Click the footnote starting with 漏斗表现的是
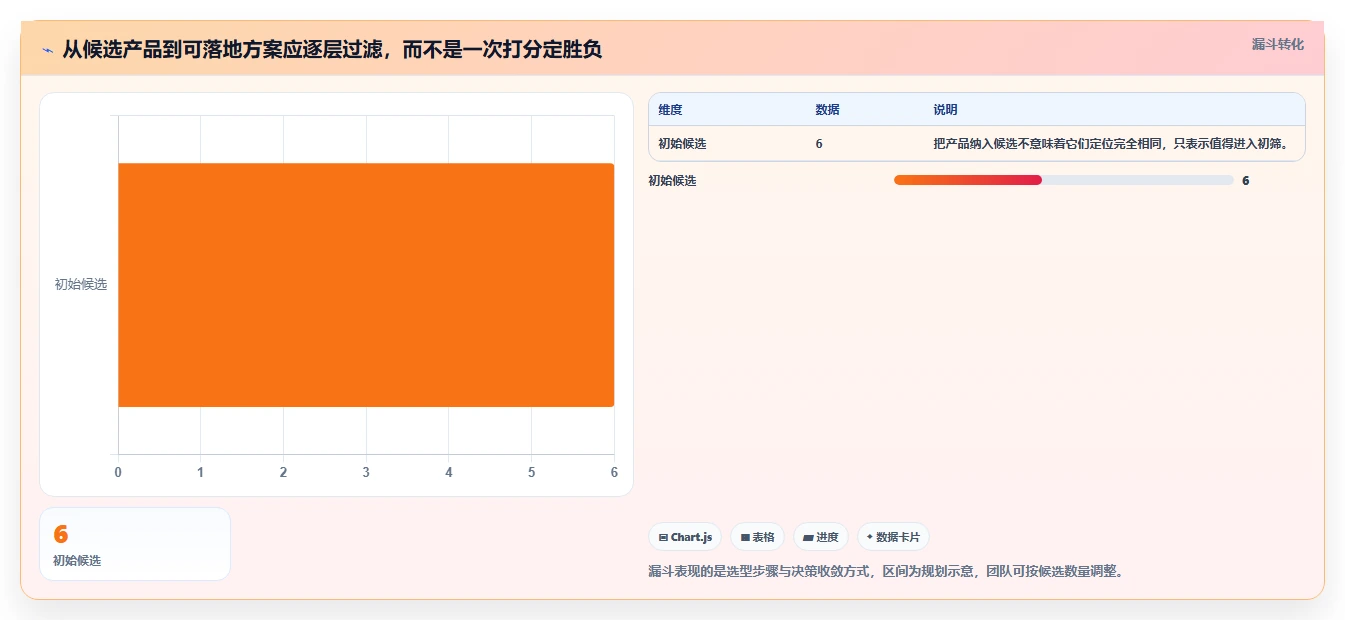The width and height of the screenshot is (1345, 620). point(886,572)
